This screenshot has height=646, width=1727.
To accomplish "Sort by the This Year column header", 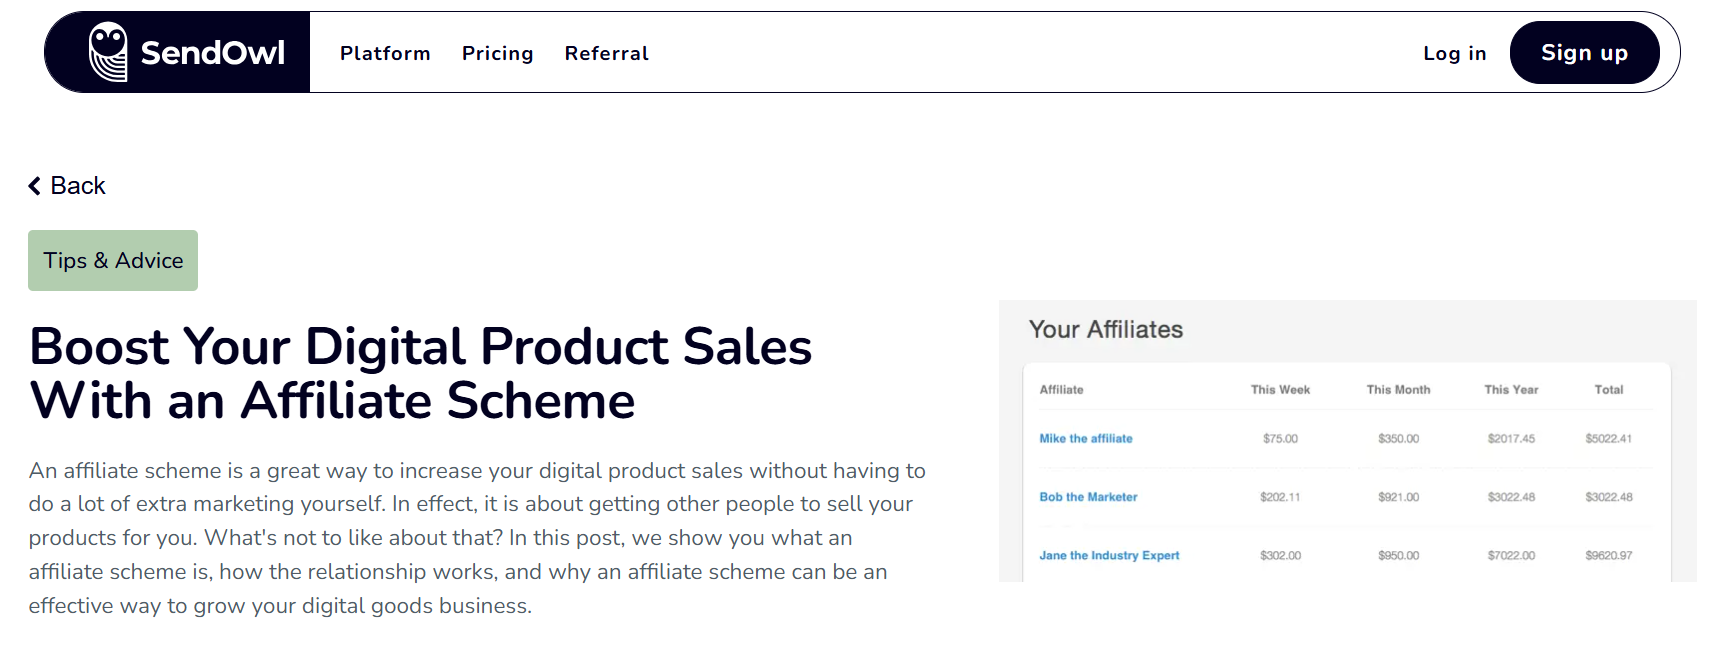I will [x=1512, y=389].
